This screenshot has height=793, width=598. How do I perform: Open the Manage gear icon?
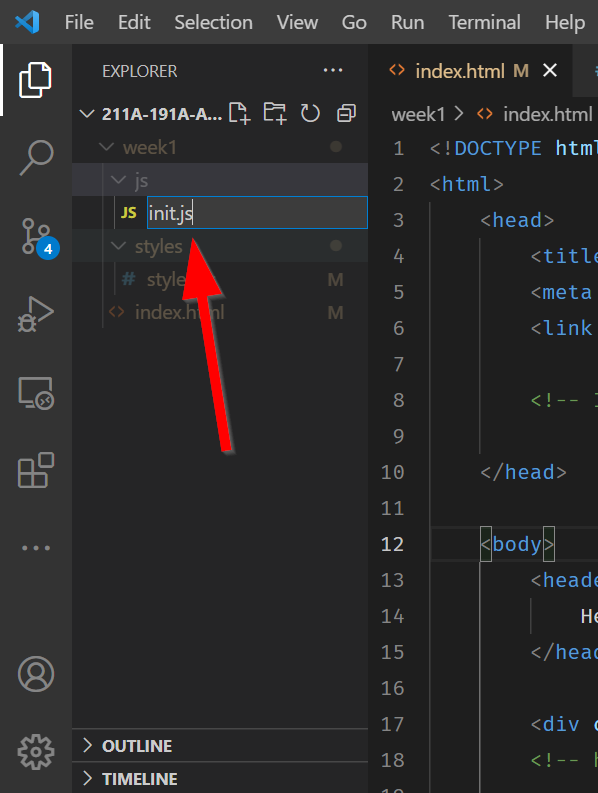[36, 752]
